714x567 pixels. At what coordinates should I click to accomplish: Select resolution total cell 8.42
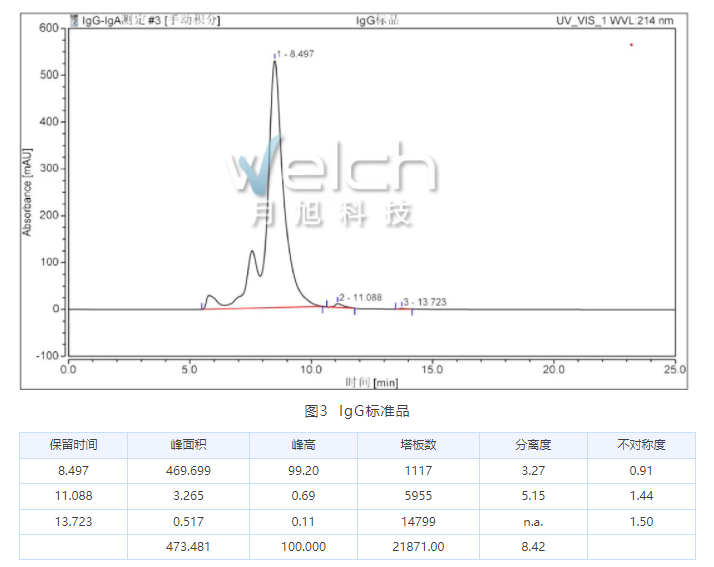533,547
